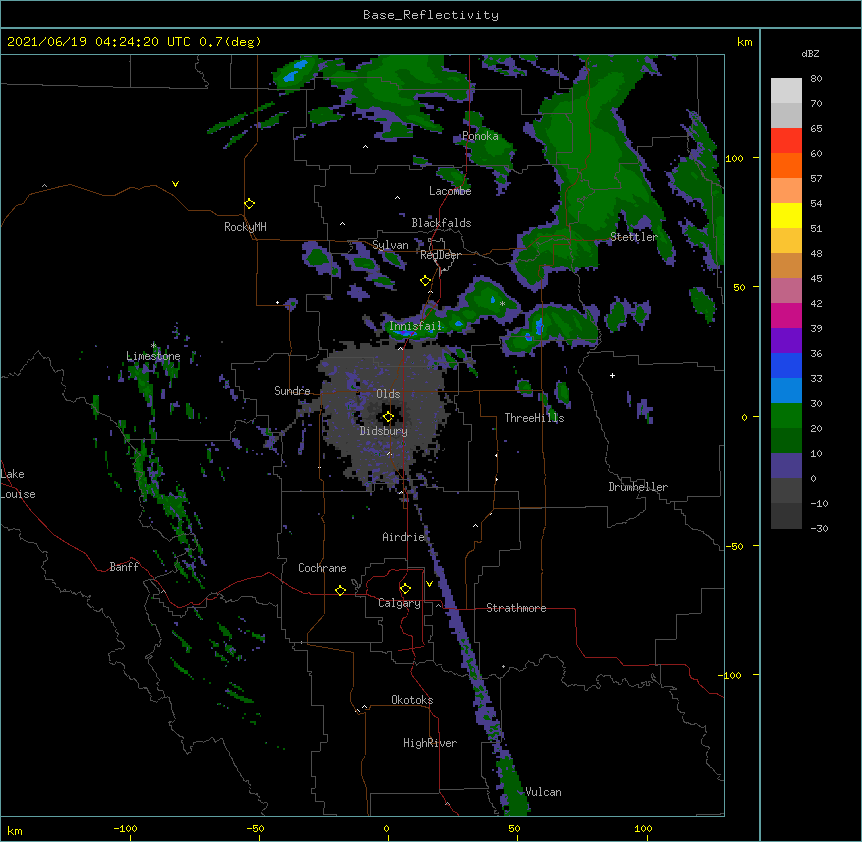Click the Strathmore label

click(516, 608)
